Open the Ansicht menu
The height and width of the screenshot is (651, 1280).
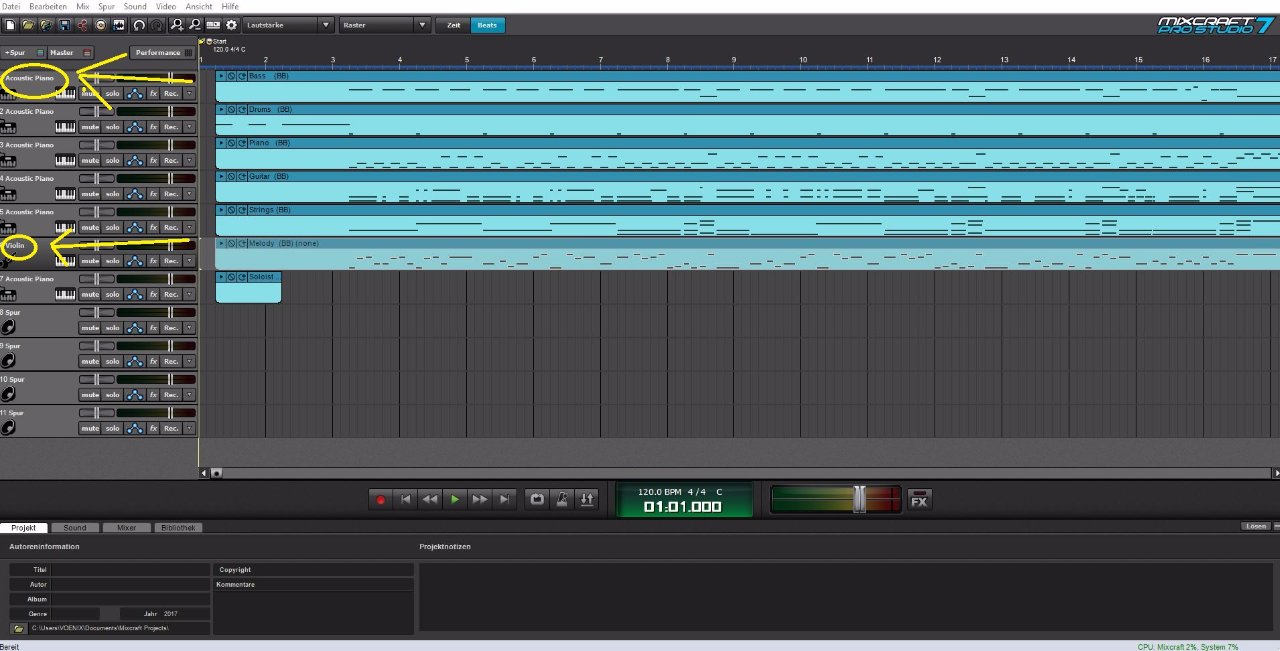[199, 6]
